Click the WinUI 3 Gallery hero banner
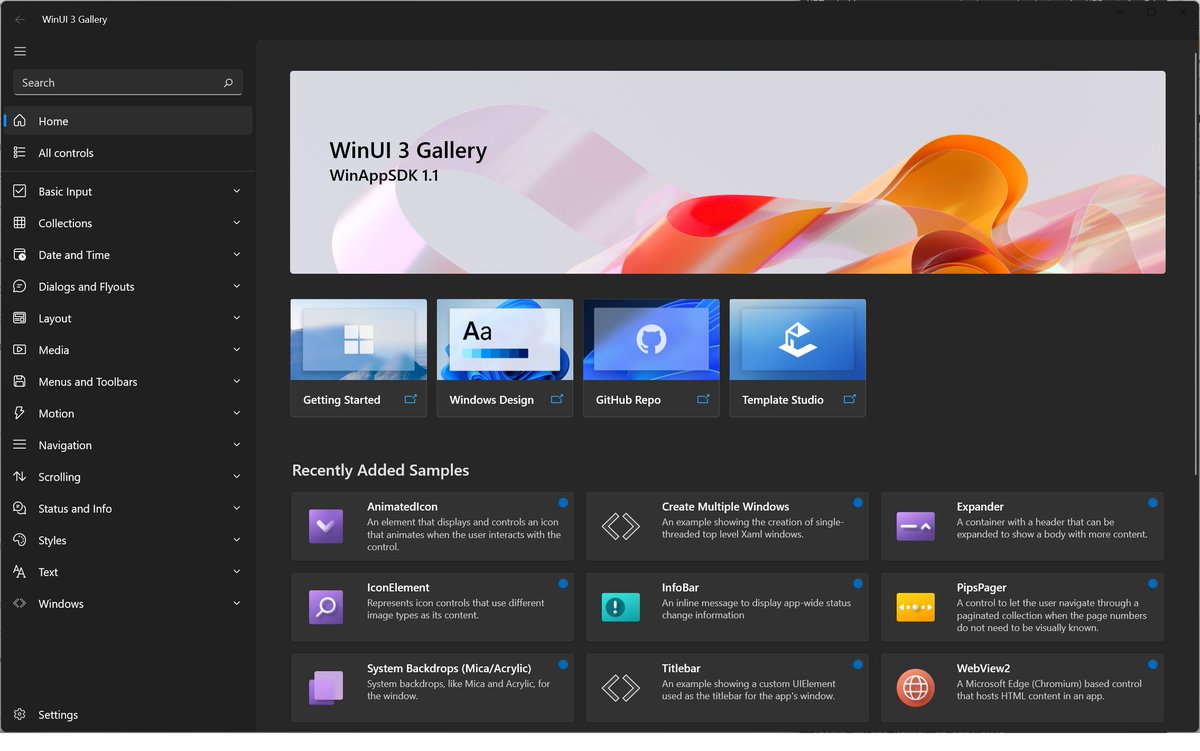 (728, 172)
